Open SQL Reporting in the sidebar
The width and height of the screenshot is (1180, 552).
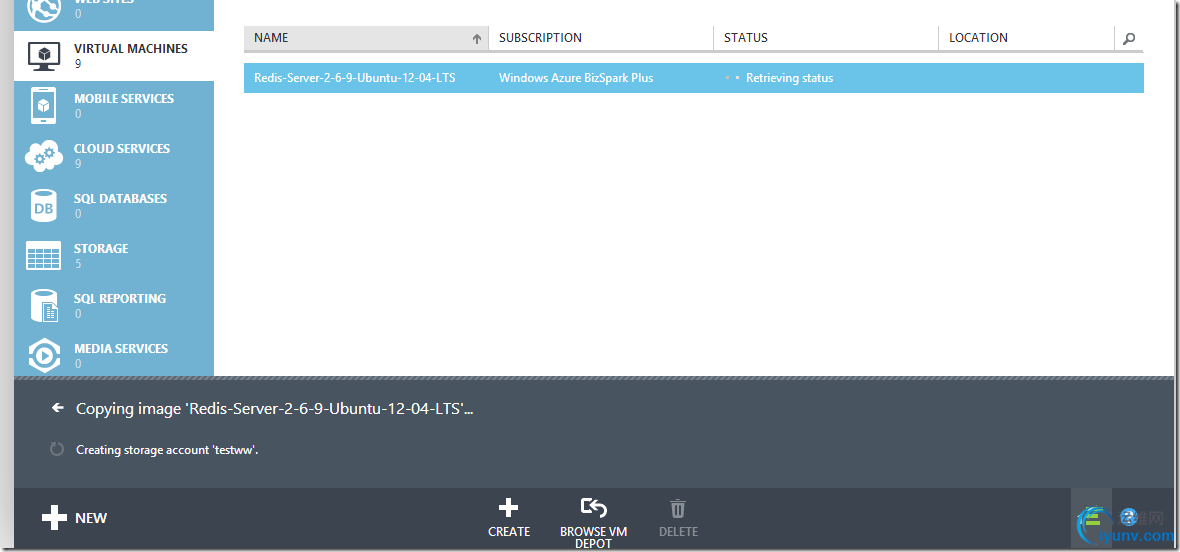tap(114, 306)
